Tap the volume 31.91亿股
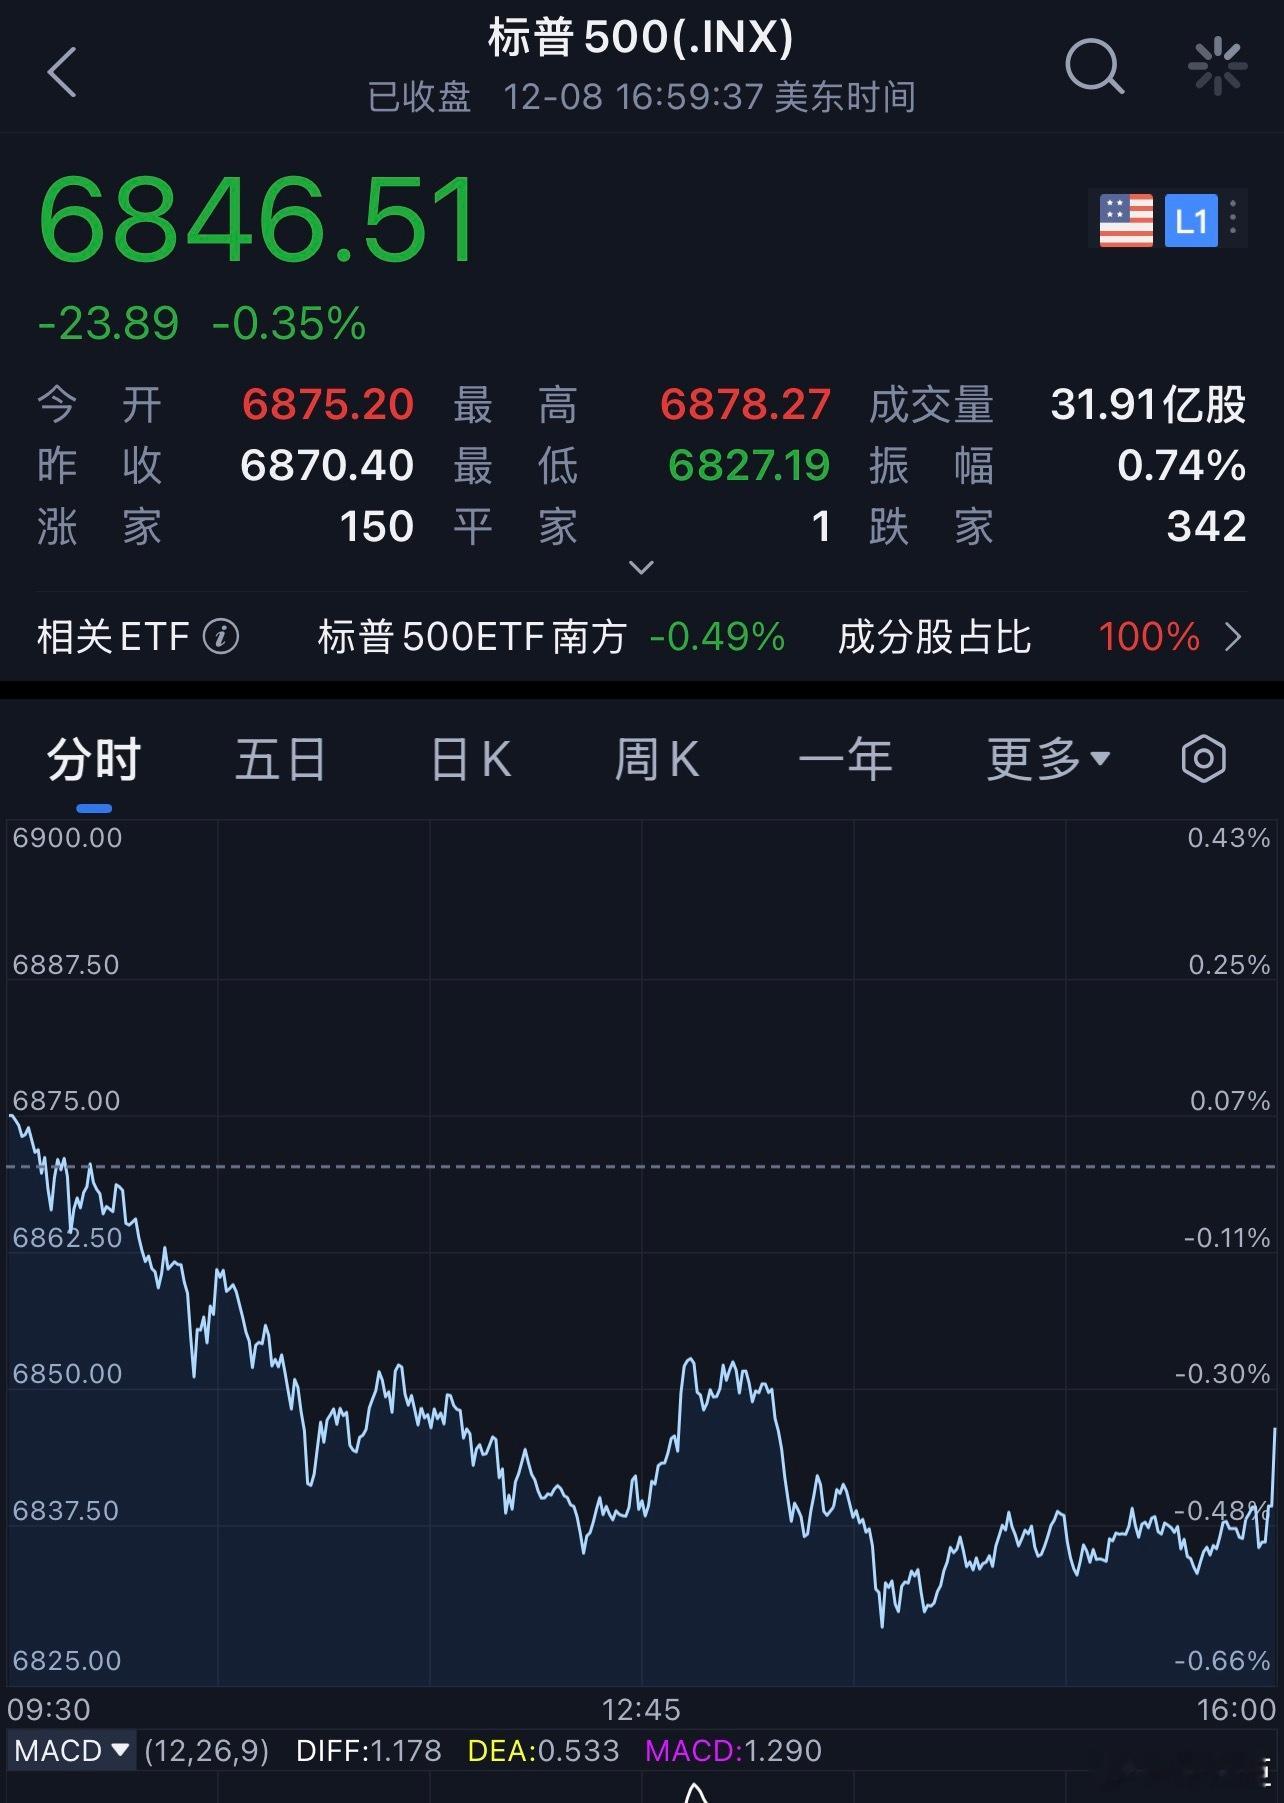This screenshot has width=1284, height=1803. coord(1148,405)
